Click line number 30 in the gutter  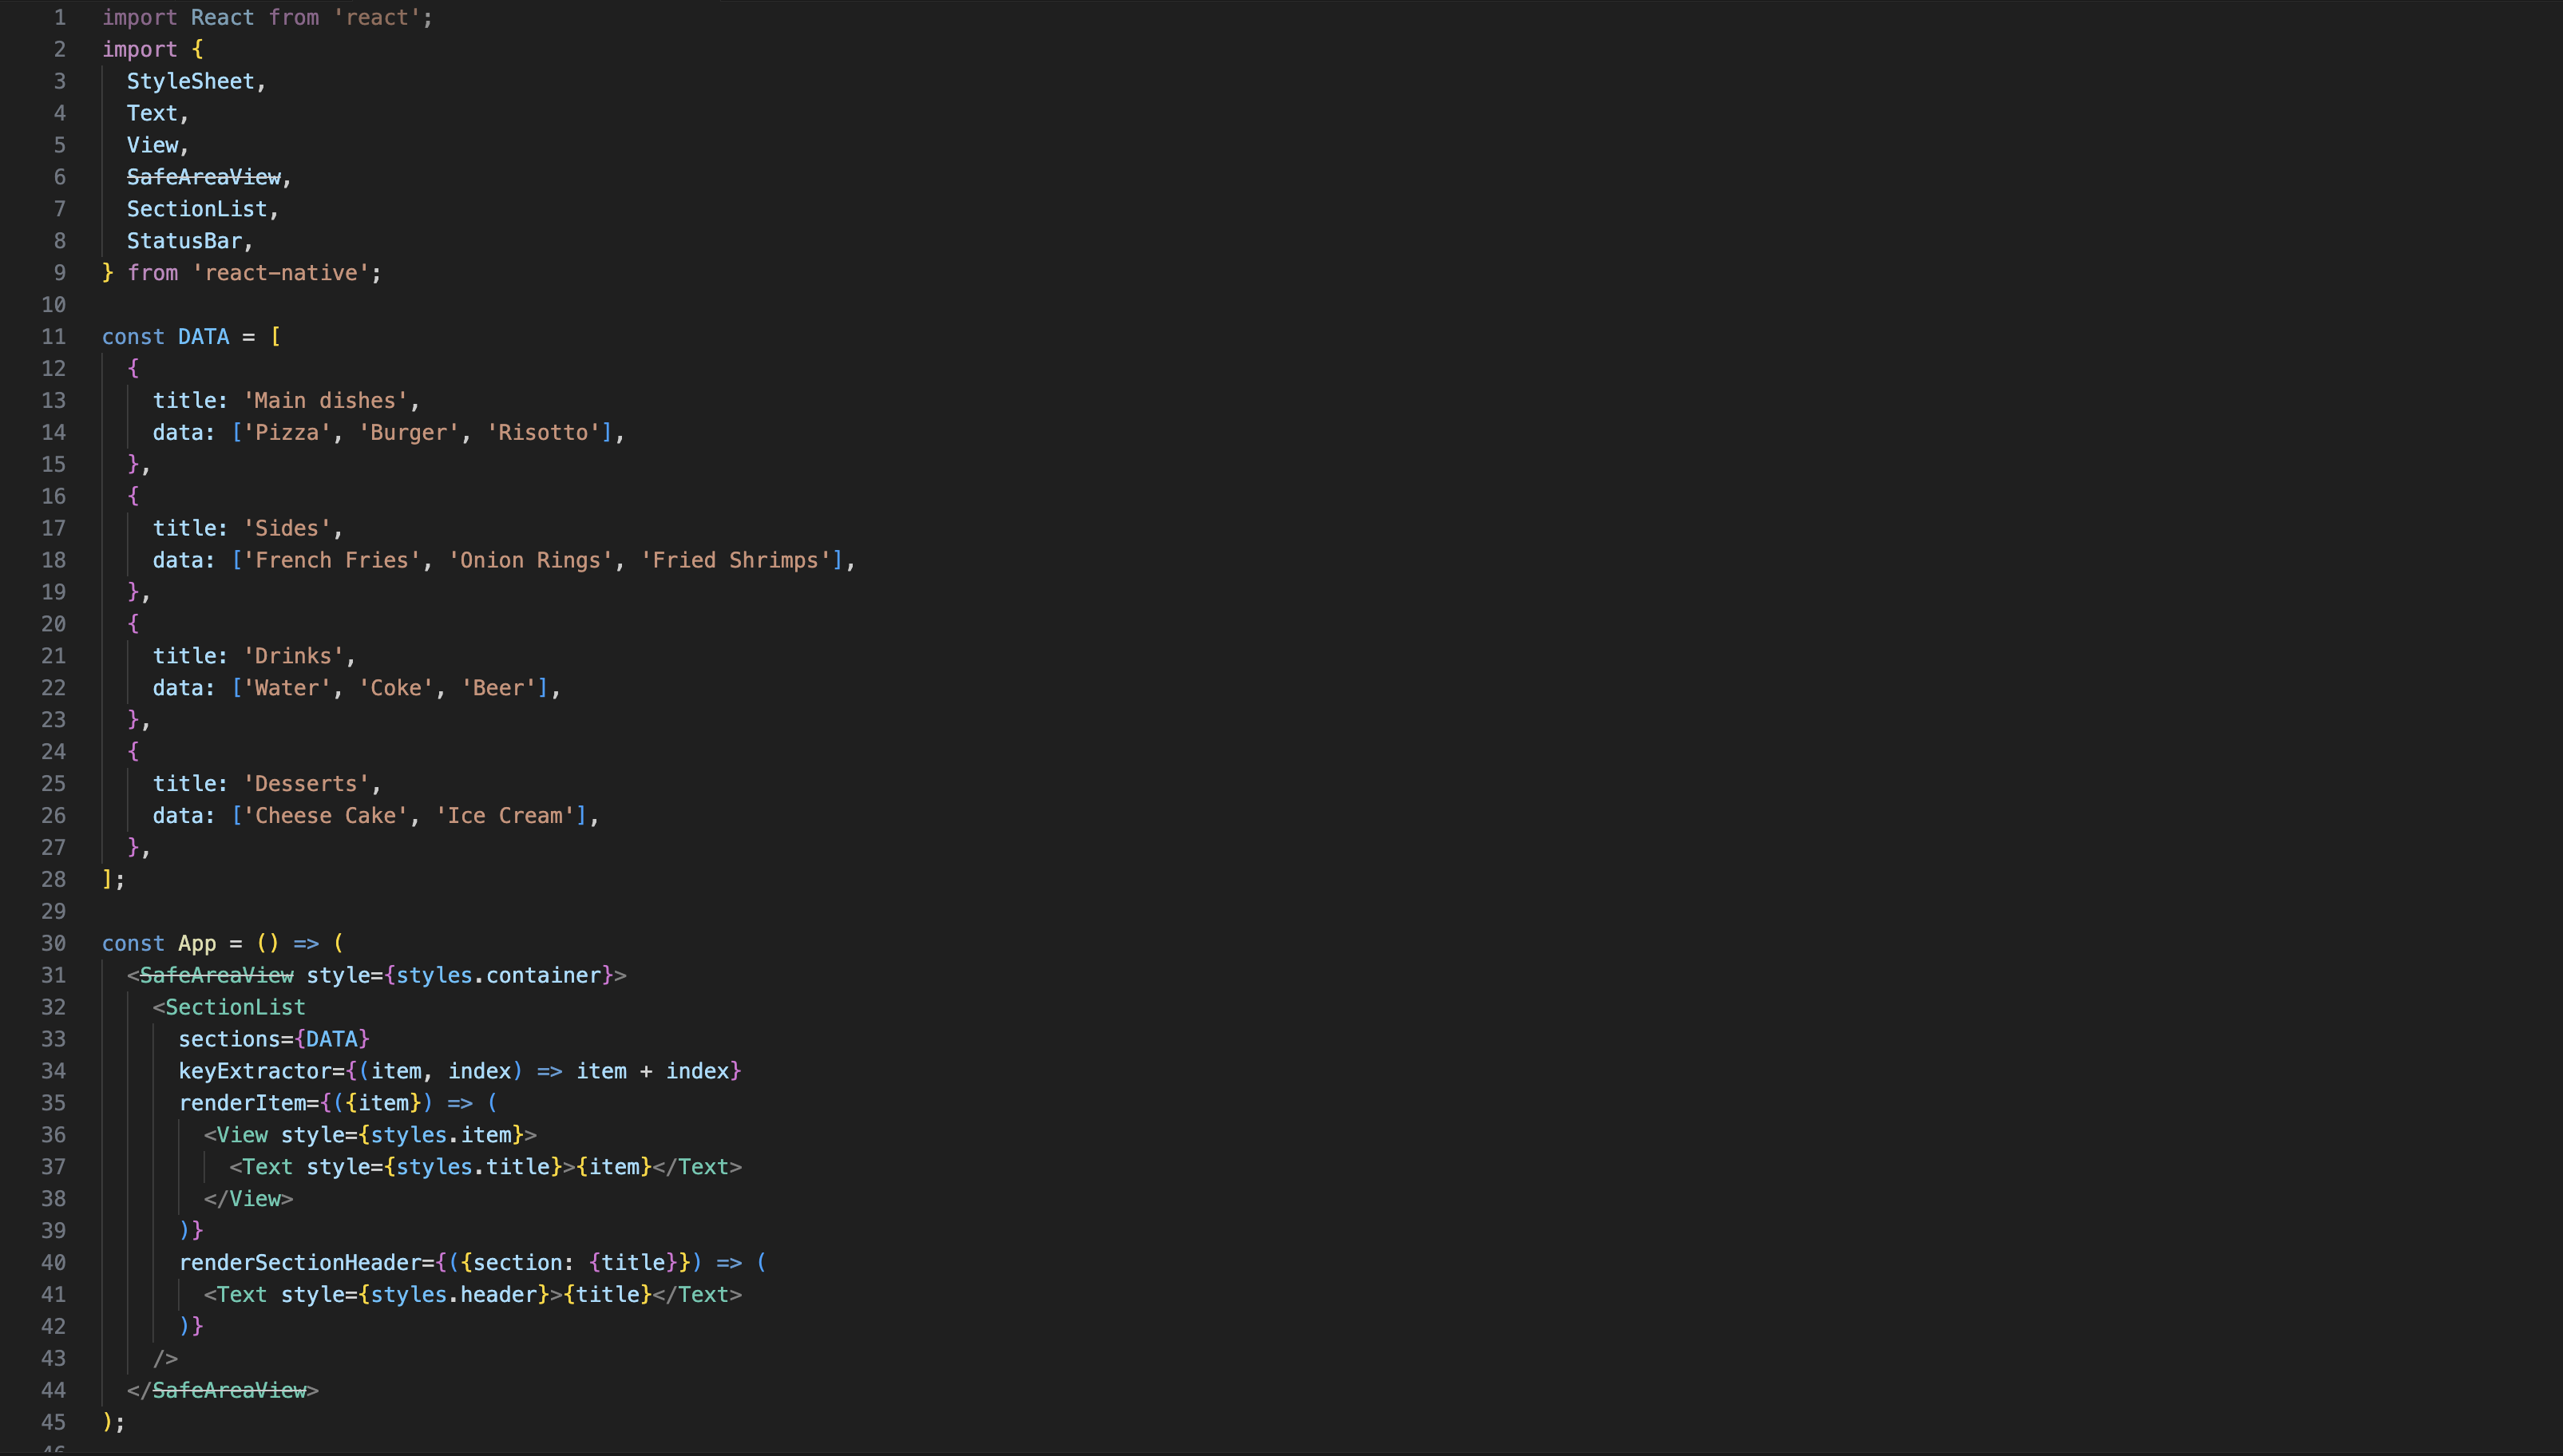click(x=53, y=944)
